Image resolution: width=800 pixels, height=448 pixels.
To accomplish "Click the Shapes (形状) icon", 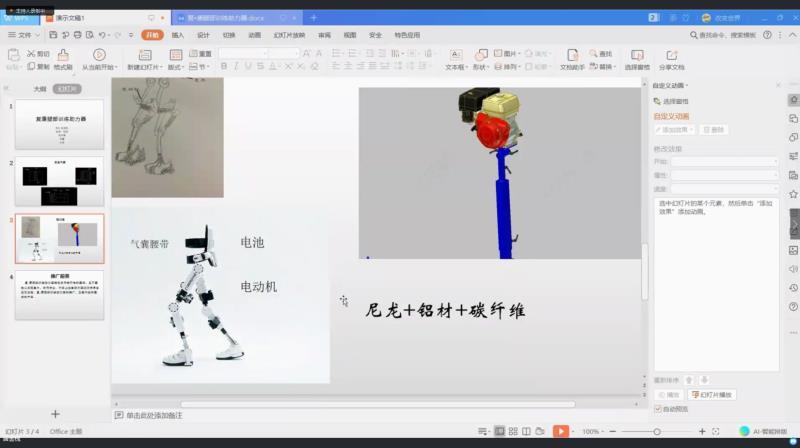I will [x=481, y=55].
